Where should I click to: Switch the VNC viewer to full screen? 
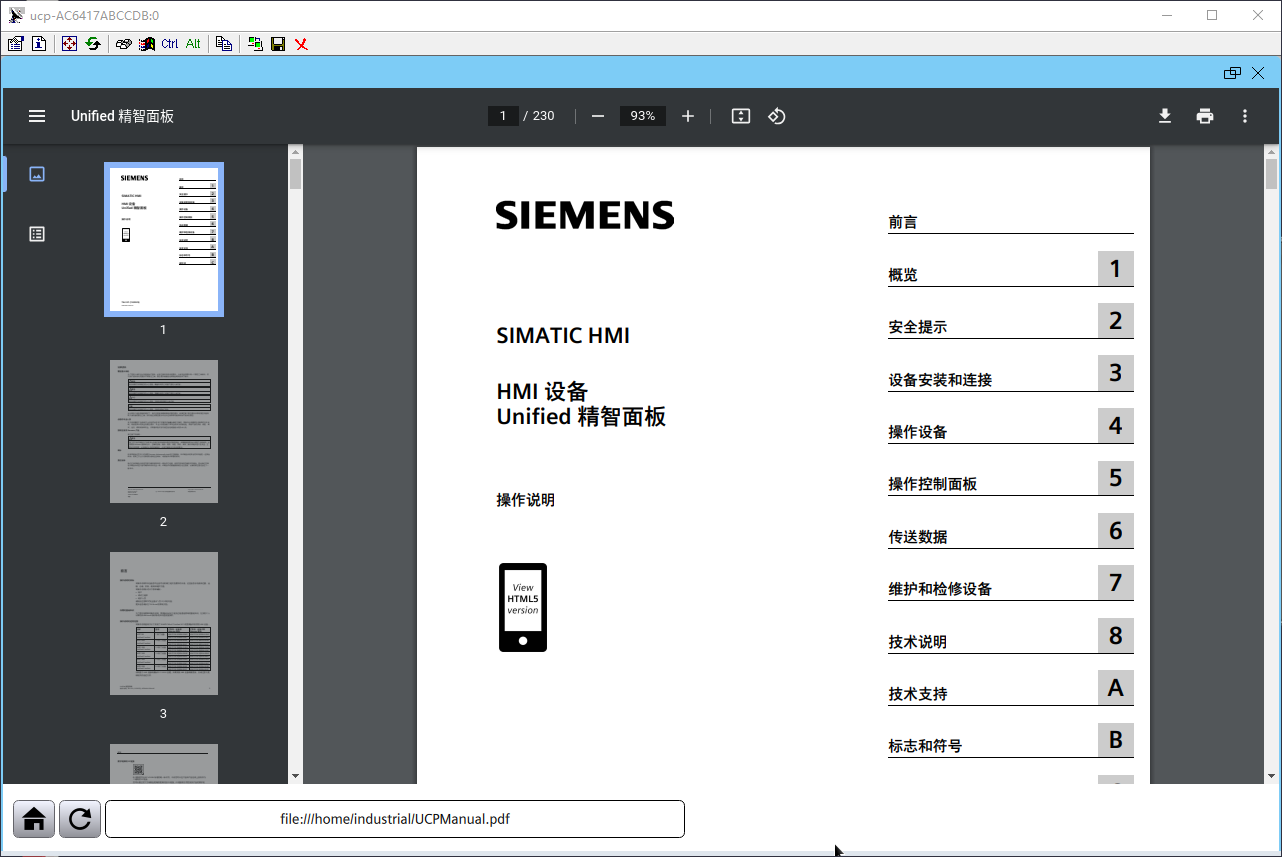click(69, 44)
